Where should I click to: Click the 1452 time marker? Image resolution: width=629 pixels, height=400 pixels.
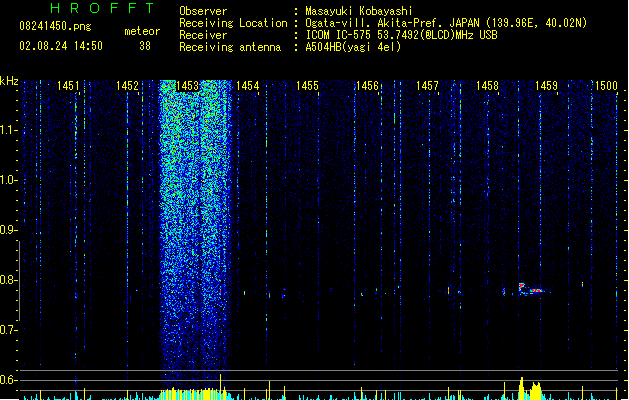click(127, 86)
